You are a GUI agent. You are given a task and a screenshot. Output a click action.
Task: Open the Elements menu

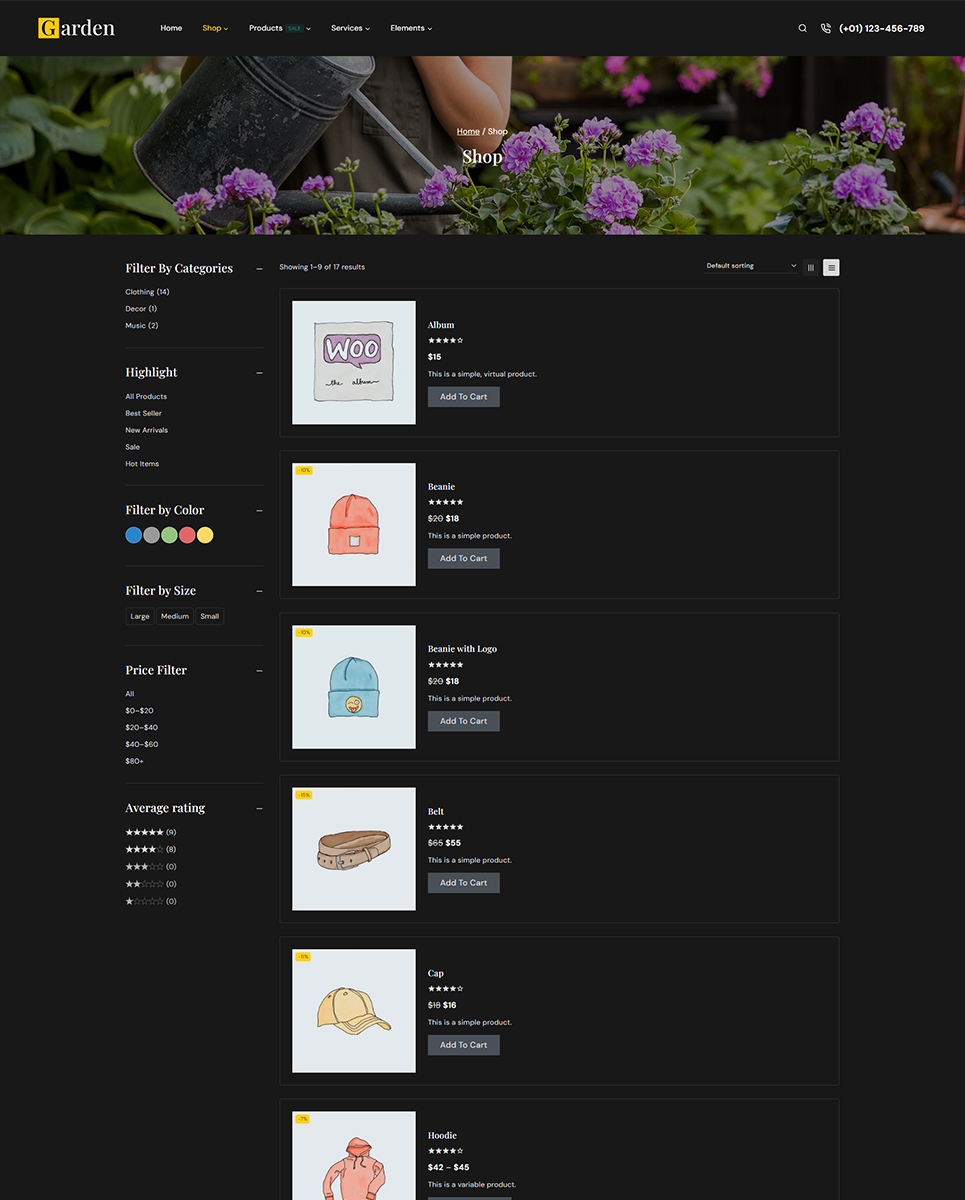tap(411, 28)
